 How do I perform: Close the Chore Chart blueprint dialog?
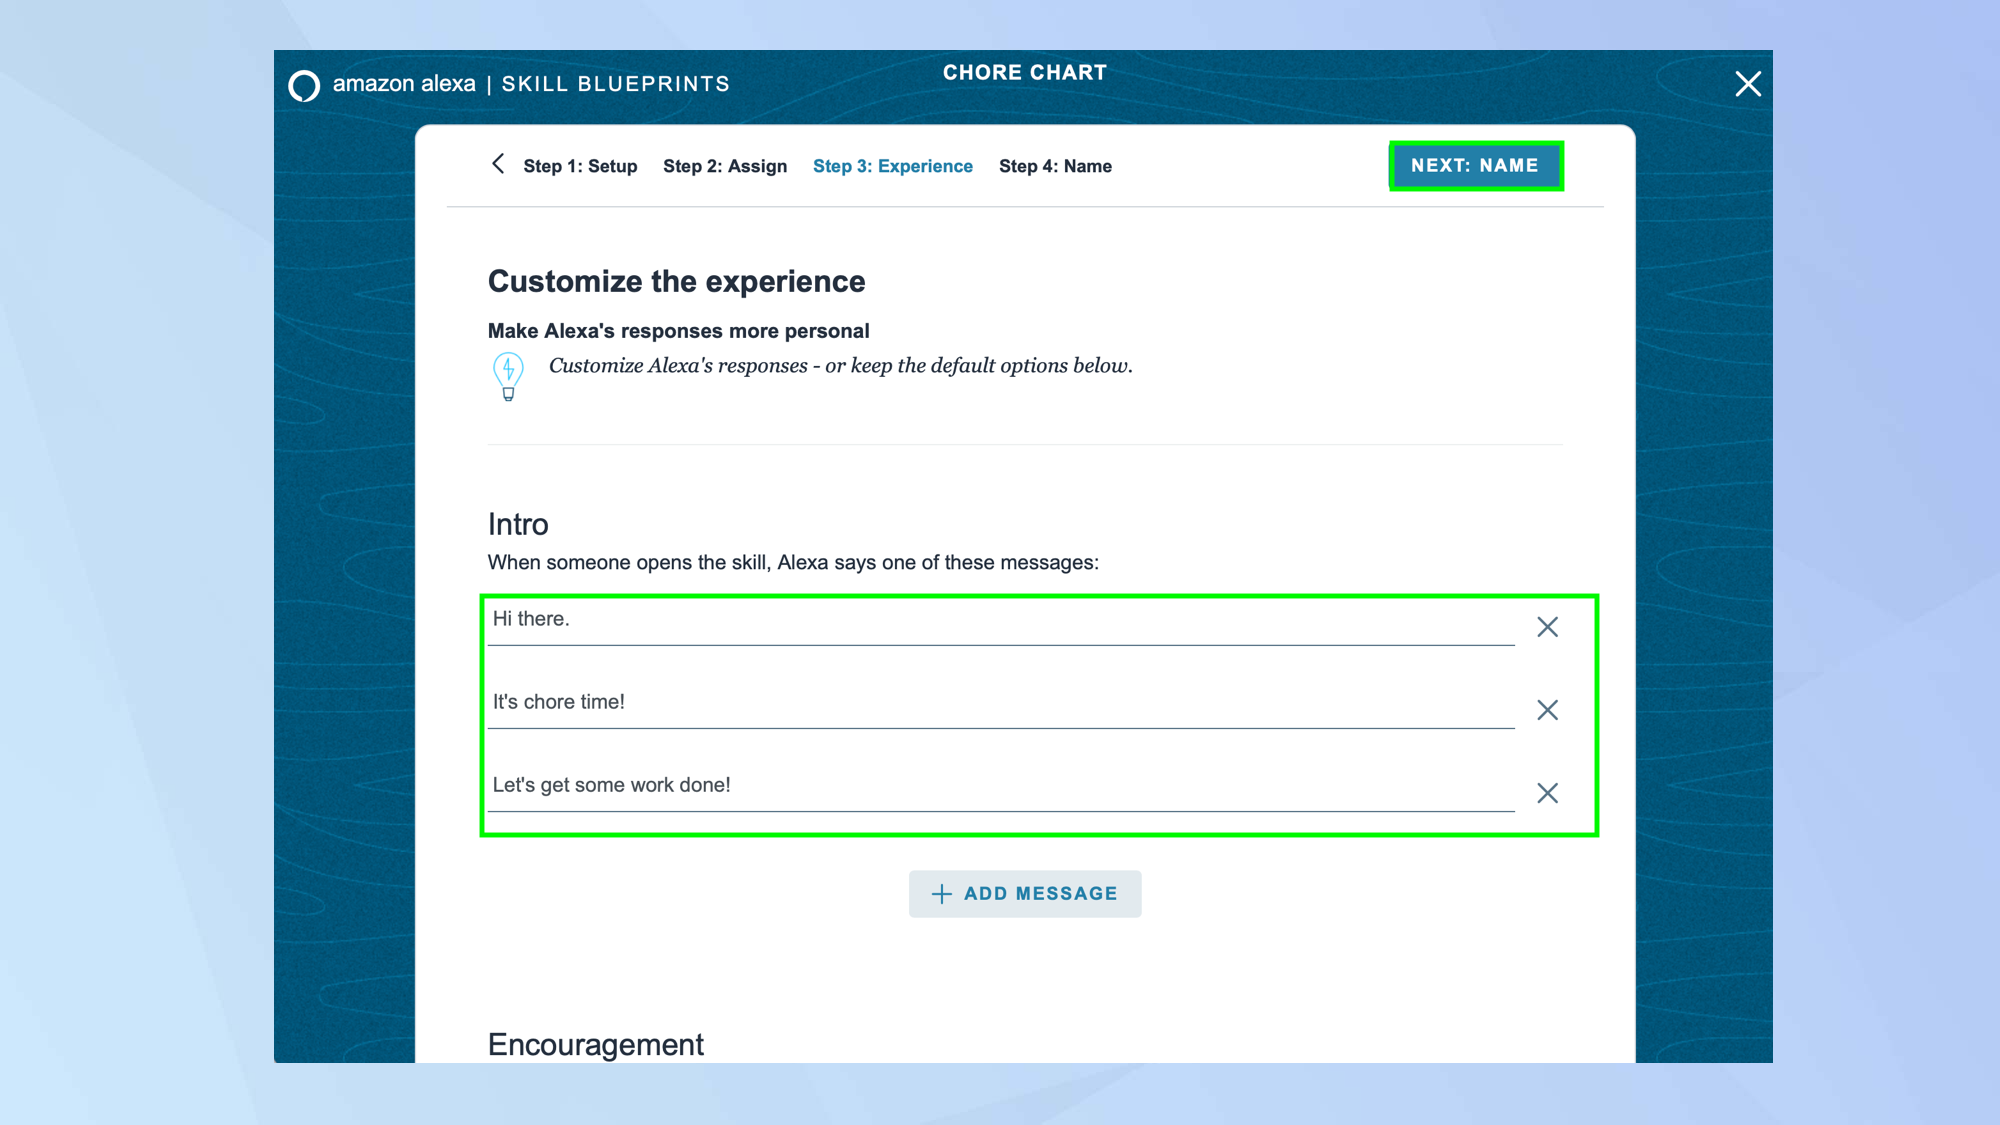click(x=1747, y=84)
